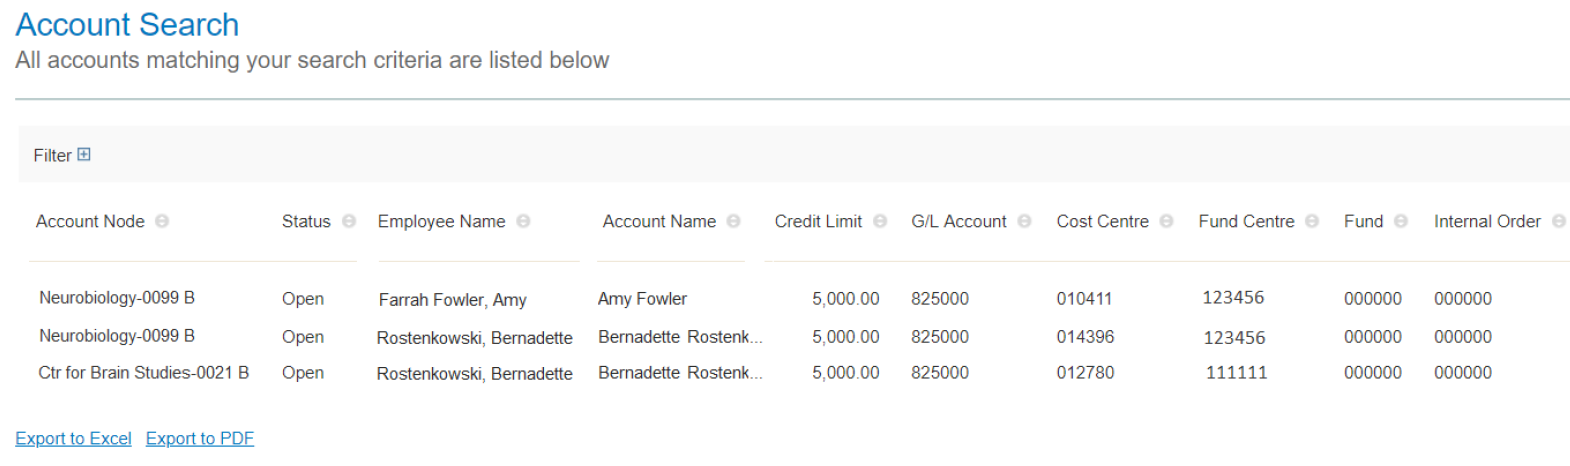Sort by Employee Name header text
Image resolution: width=1570 pixels, height=466 pixels.
coord(441,221)
